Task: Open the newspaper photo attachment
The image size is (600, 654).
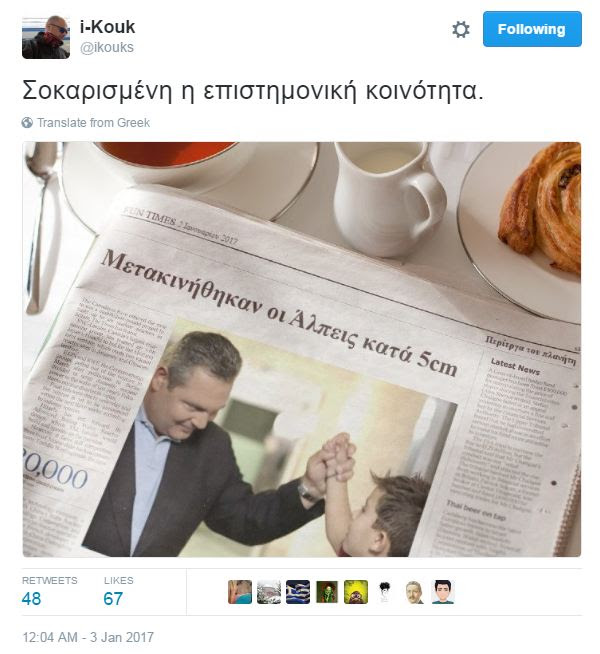Action: coord(302,350)
